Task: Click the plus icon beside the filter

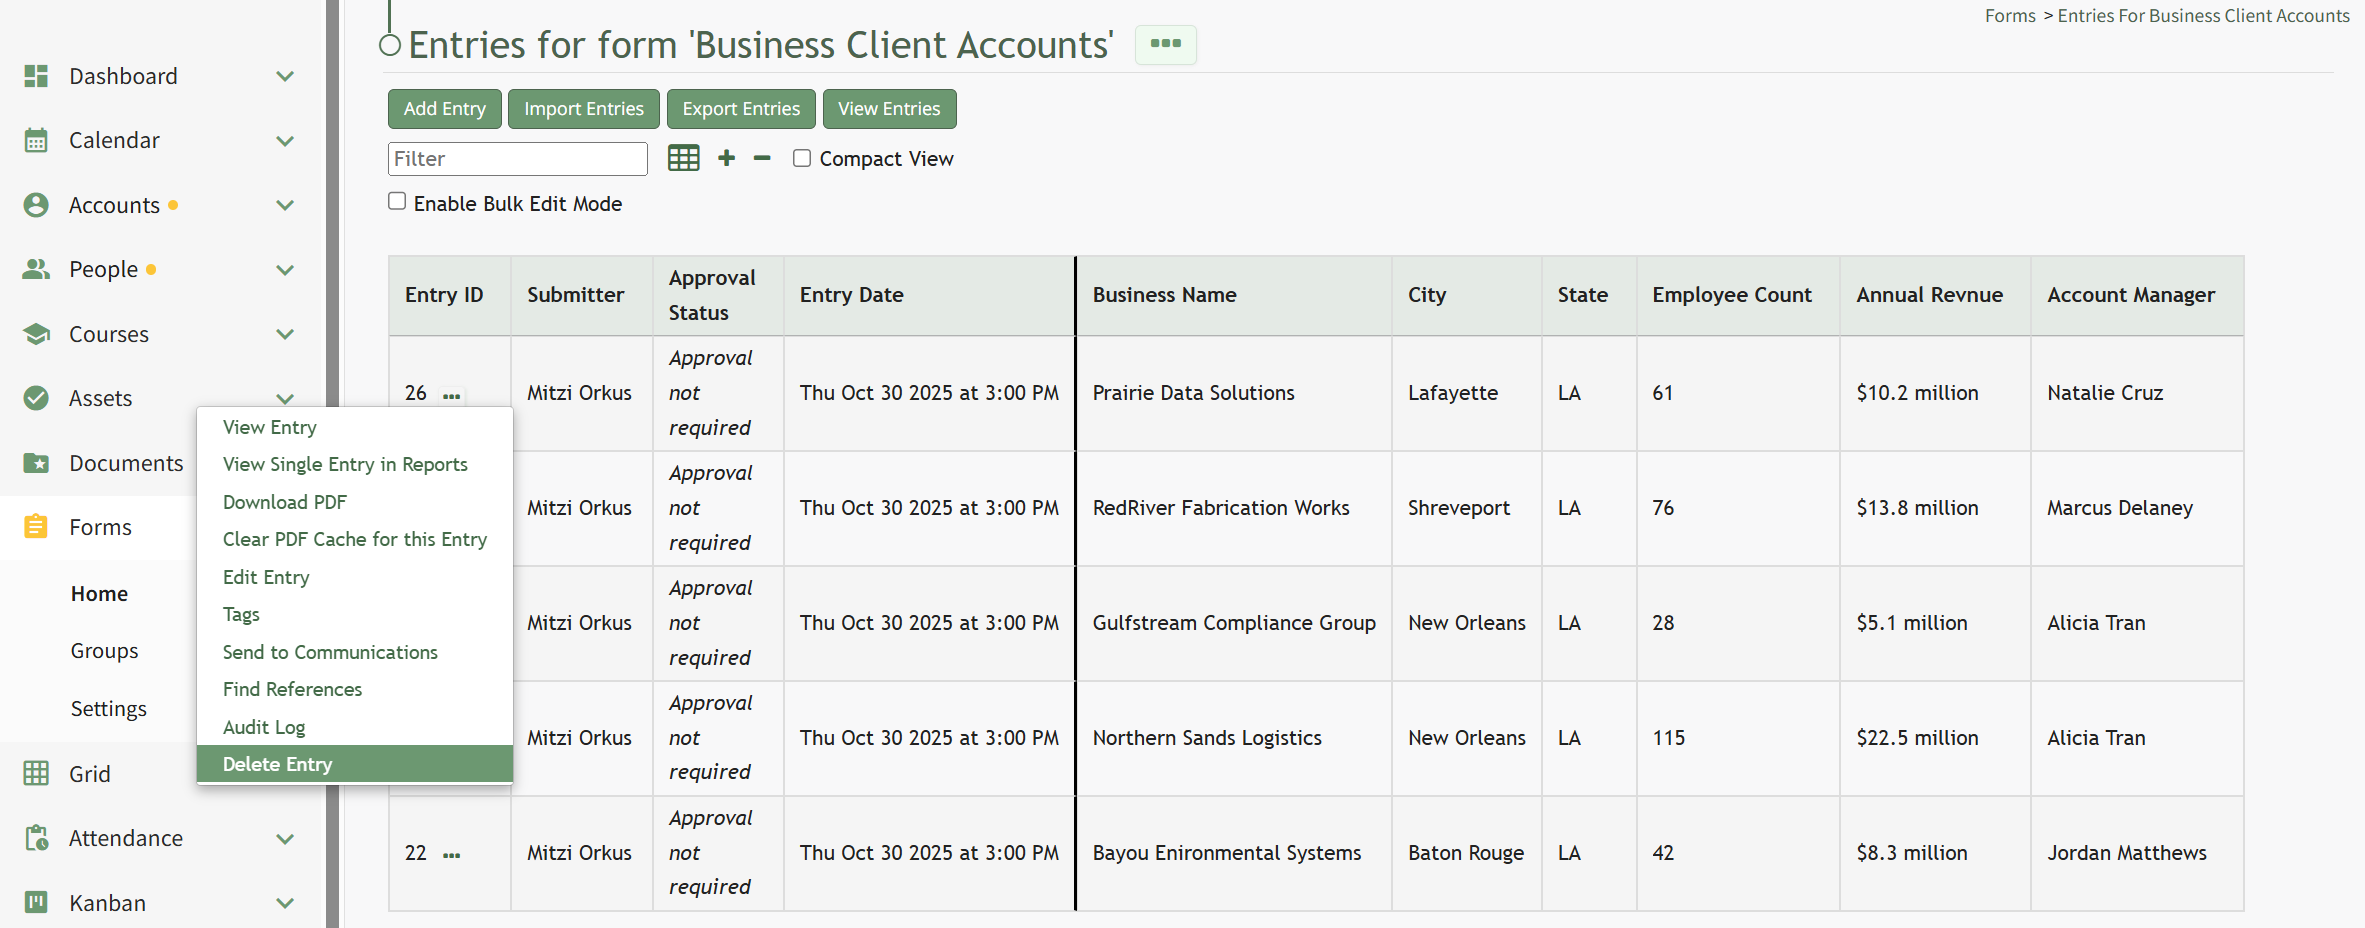Action: [727, 158]
